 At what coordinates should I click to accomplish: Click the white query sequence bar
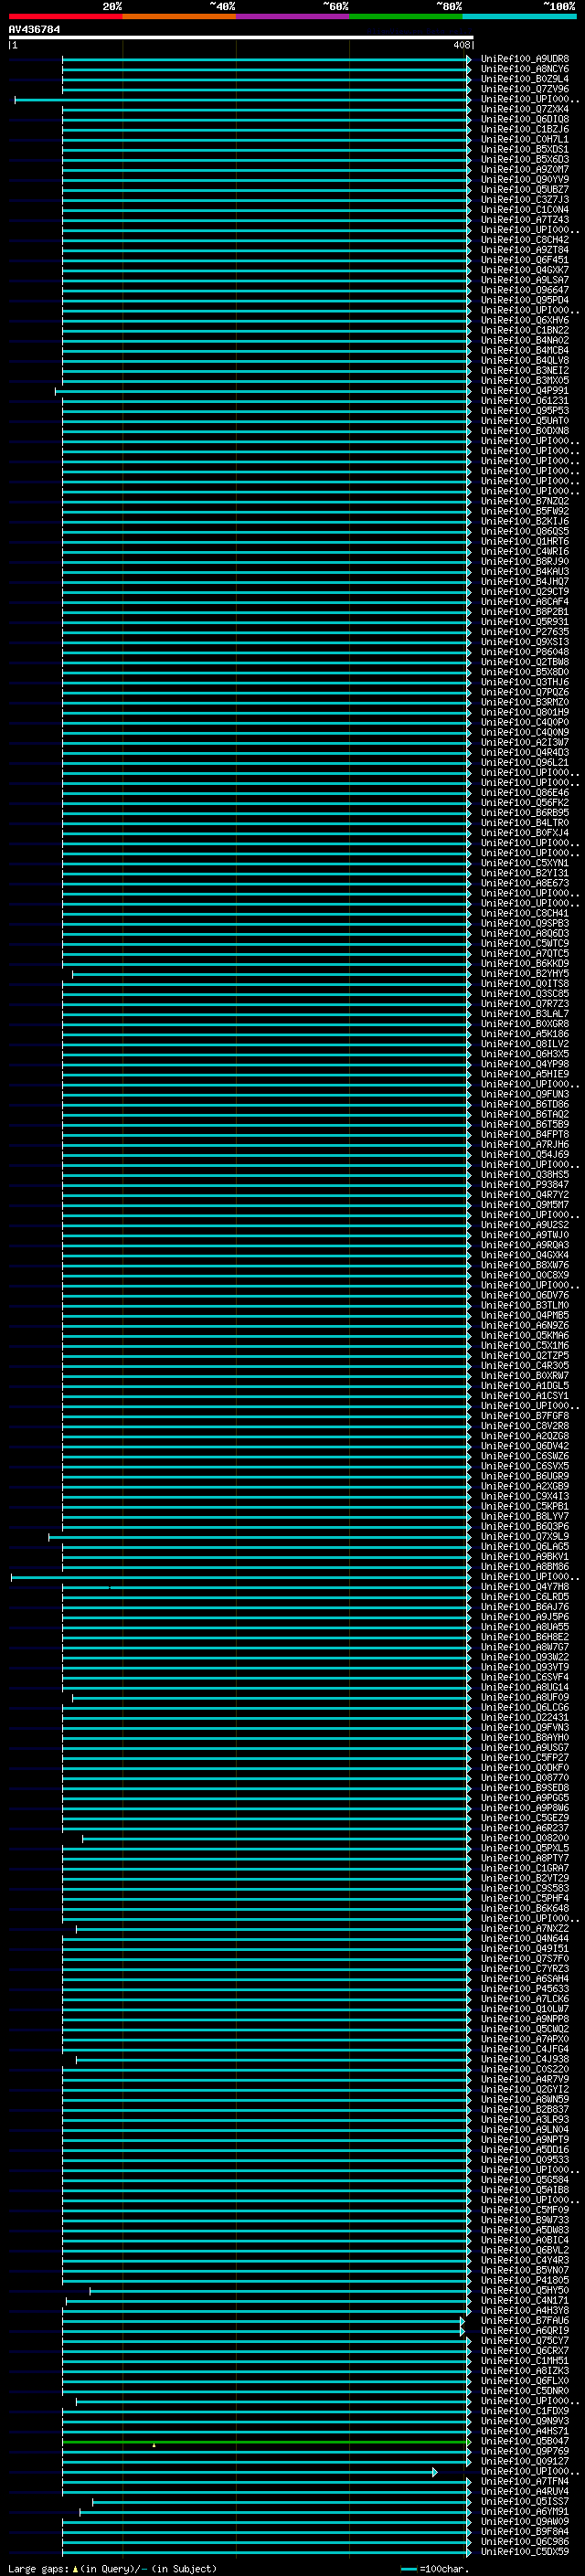(x=241, y=37)
